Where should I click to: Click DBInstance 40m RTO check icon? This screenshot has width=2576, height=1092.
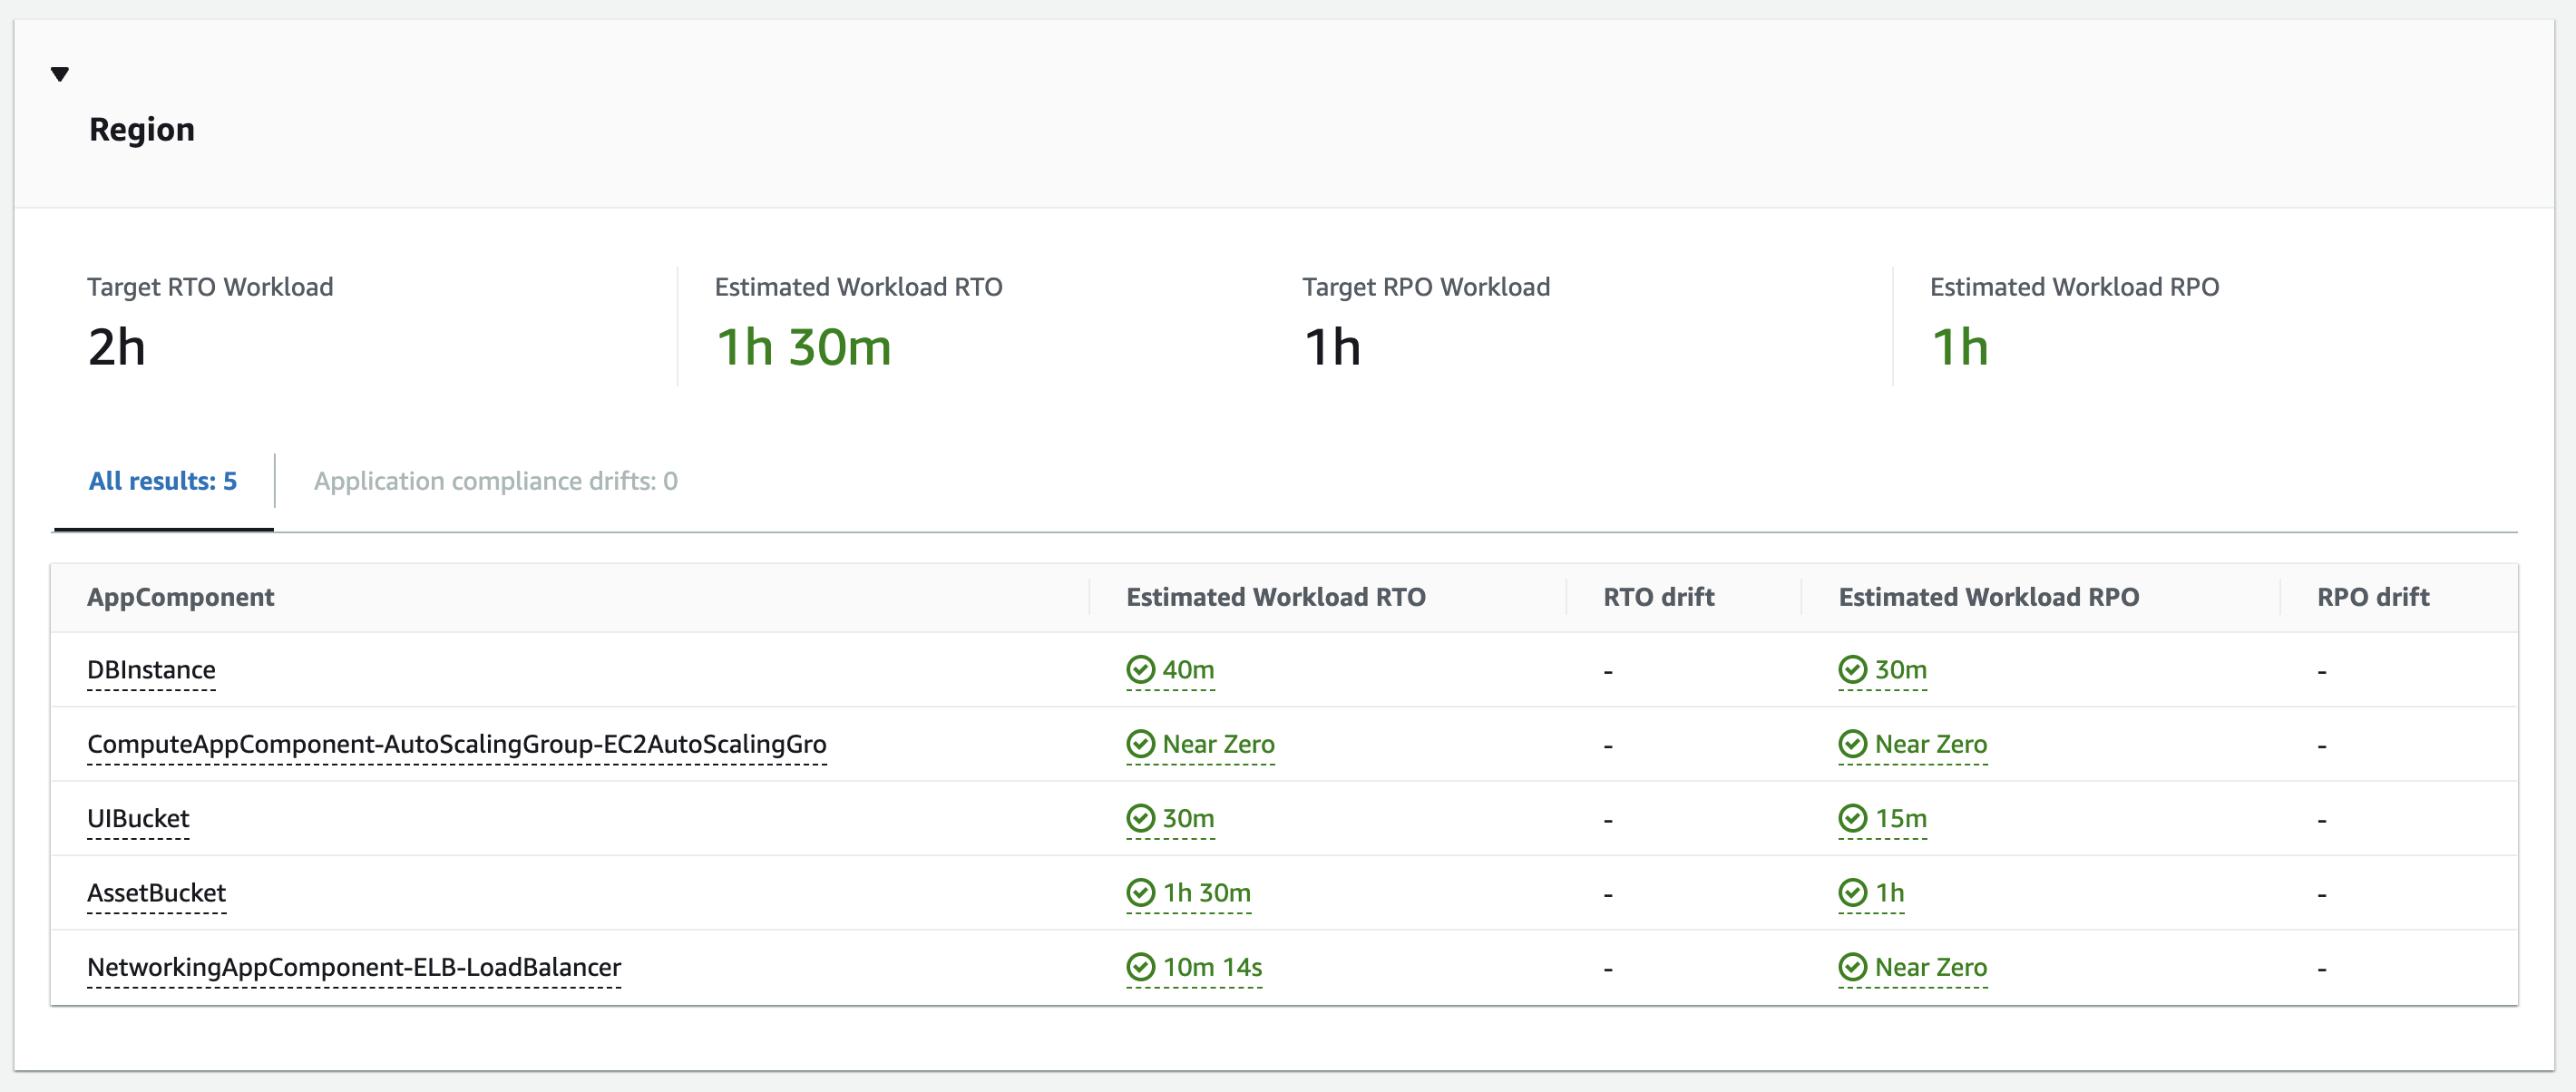point(1140,669)
